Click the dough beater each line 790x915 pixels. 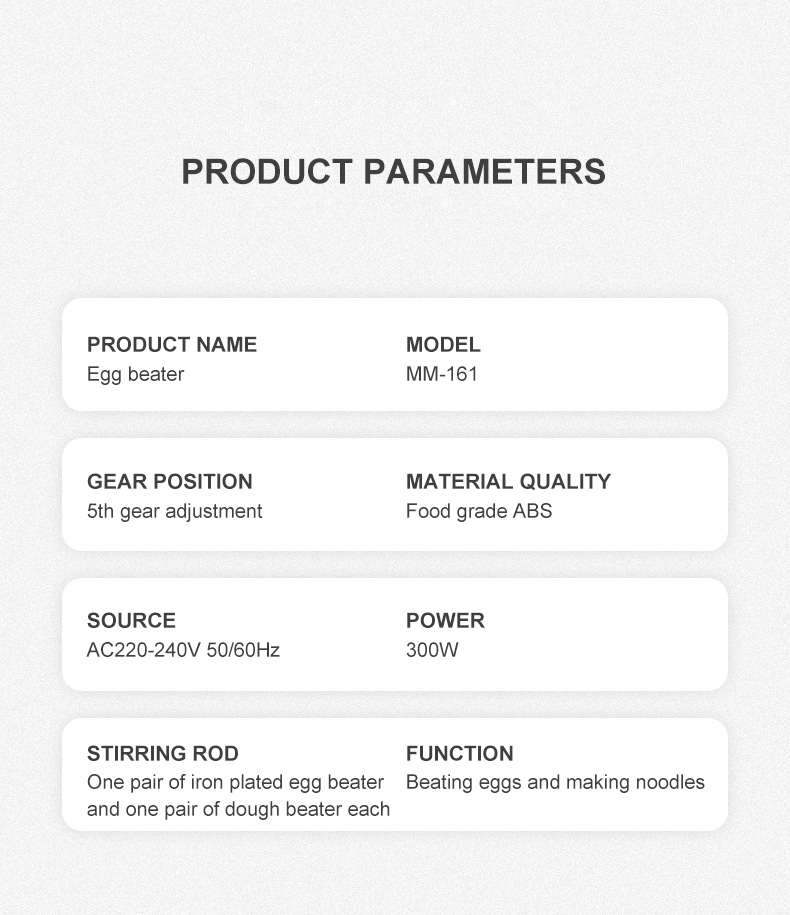[238, 809]
